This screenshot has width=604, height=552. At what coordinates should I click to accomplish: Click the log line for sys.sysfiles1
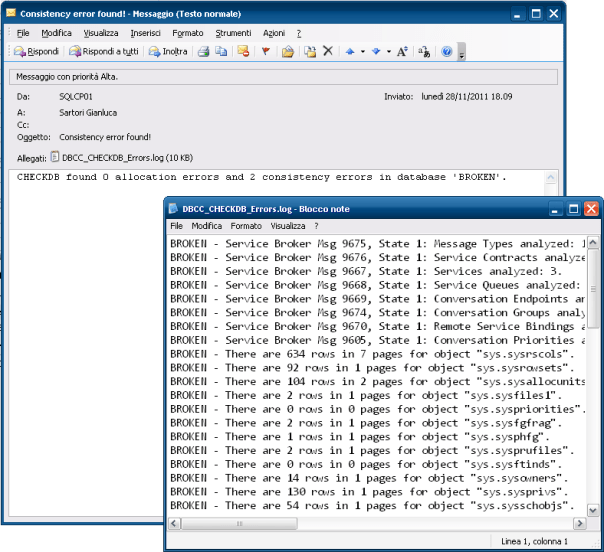[x=366, y=395]
